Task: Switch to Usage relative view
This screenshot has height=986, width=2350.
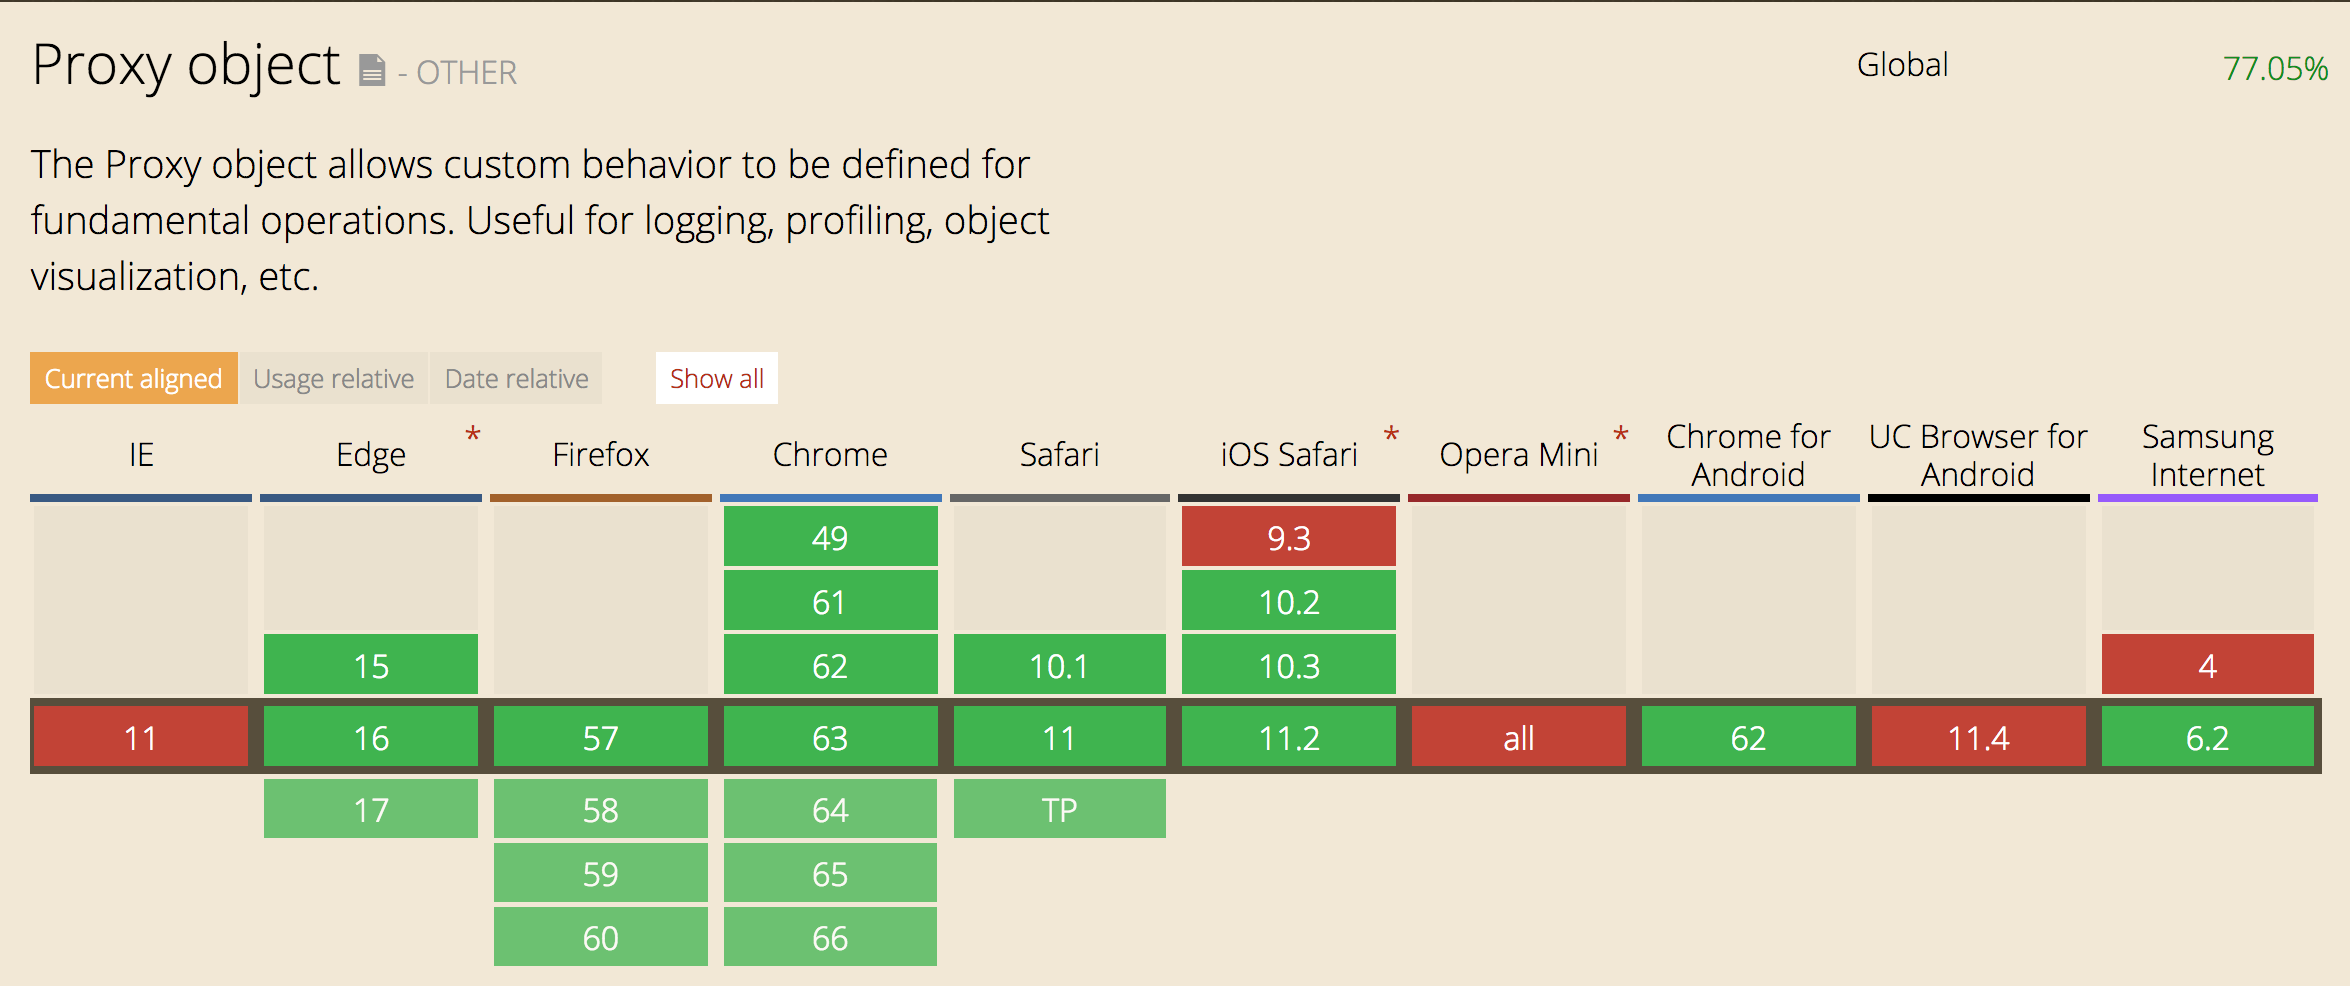Action: point(334,378)
